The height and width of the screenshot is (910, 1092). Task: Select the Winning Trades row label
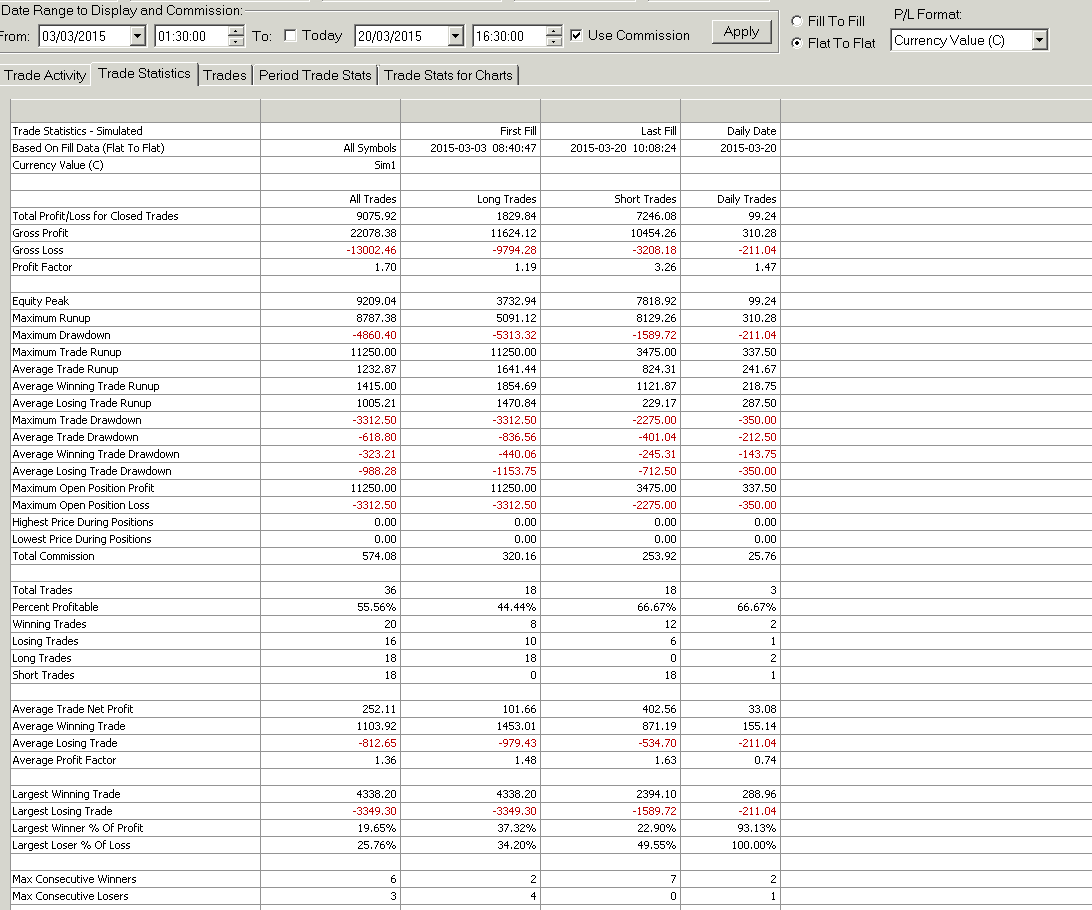49,625
